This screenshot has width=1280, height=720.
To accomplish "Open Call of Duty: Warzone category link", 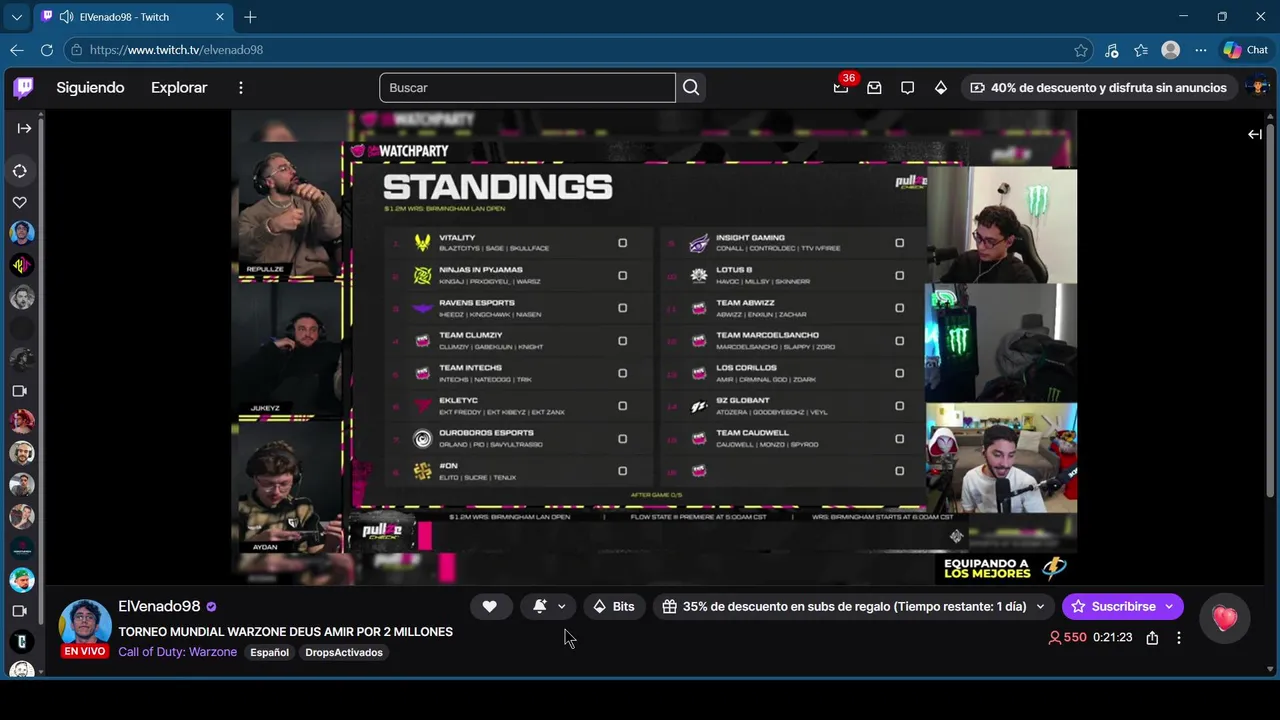I will point(178,652).
